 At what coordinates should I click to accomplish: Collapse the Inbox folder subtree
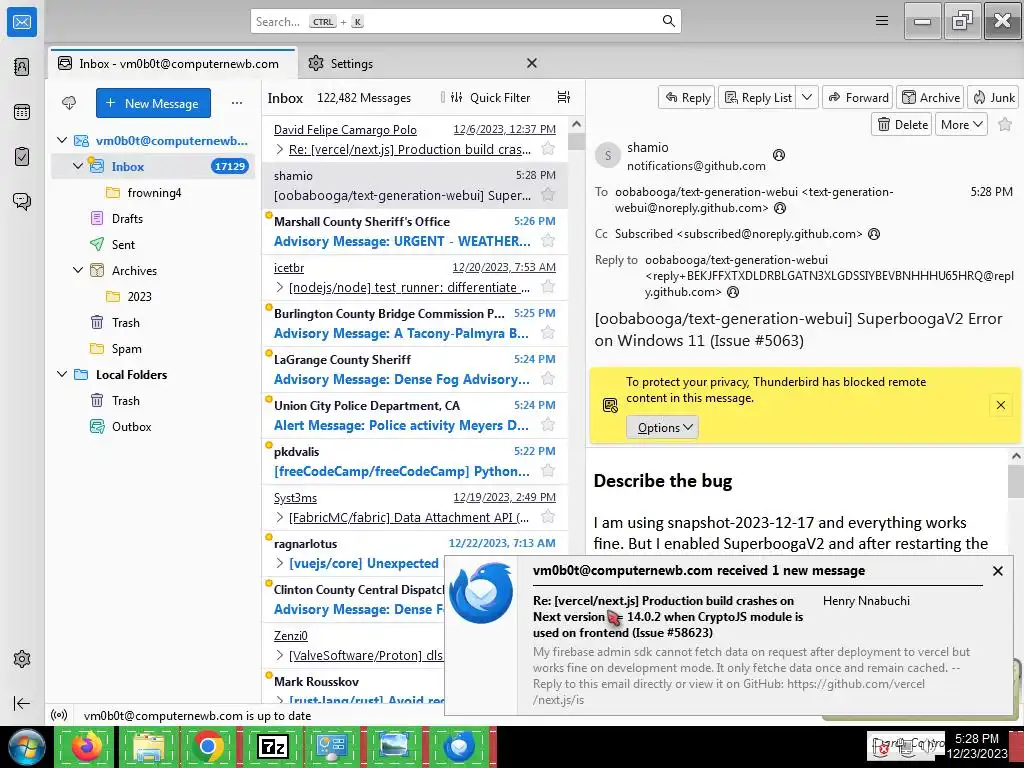pos(78,167)
